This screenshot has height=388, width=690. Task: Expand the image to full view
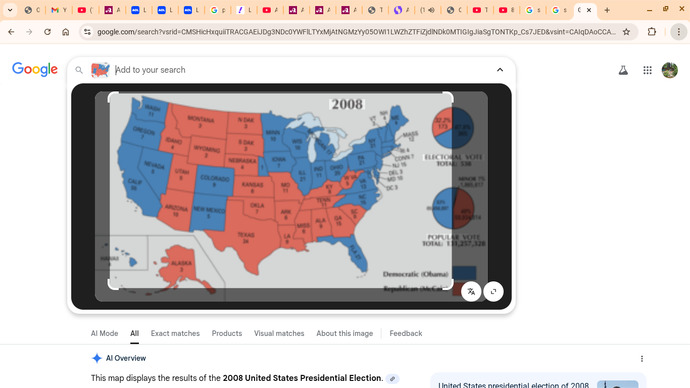(x=493, y=291)
